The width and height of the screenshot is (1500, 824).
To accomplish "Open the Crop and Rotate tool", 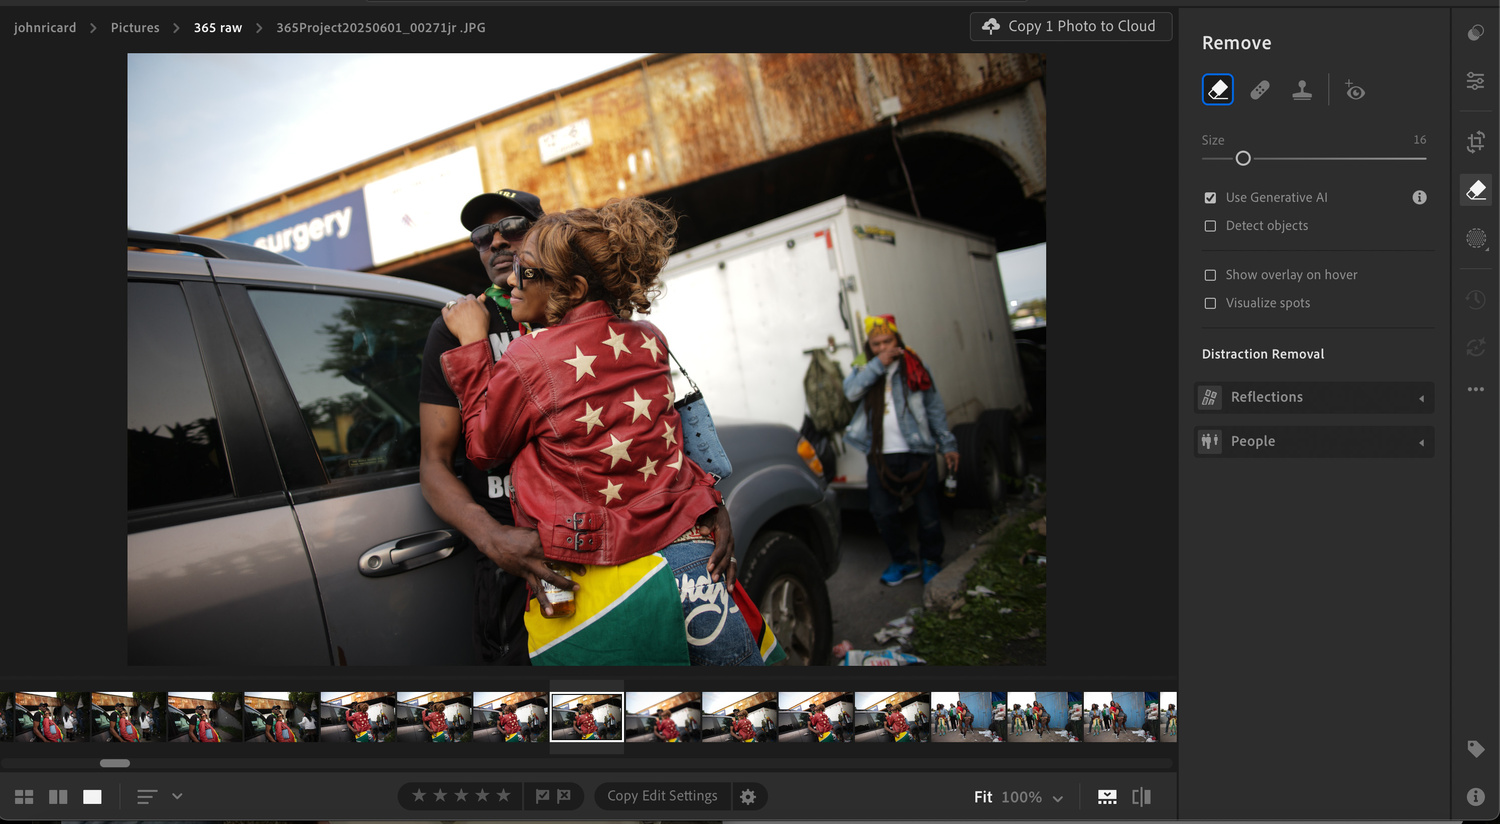I will (1475, 142).
